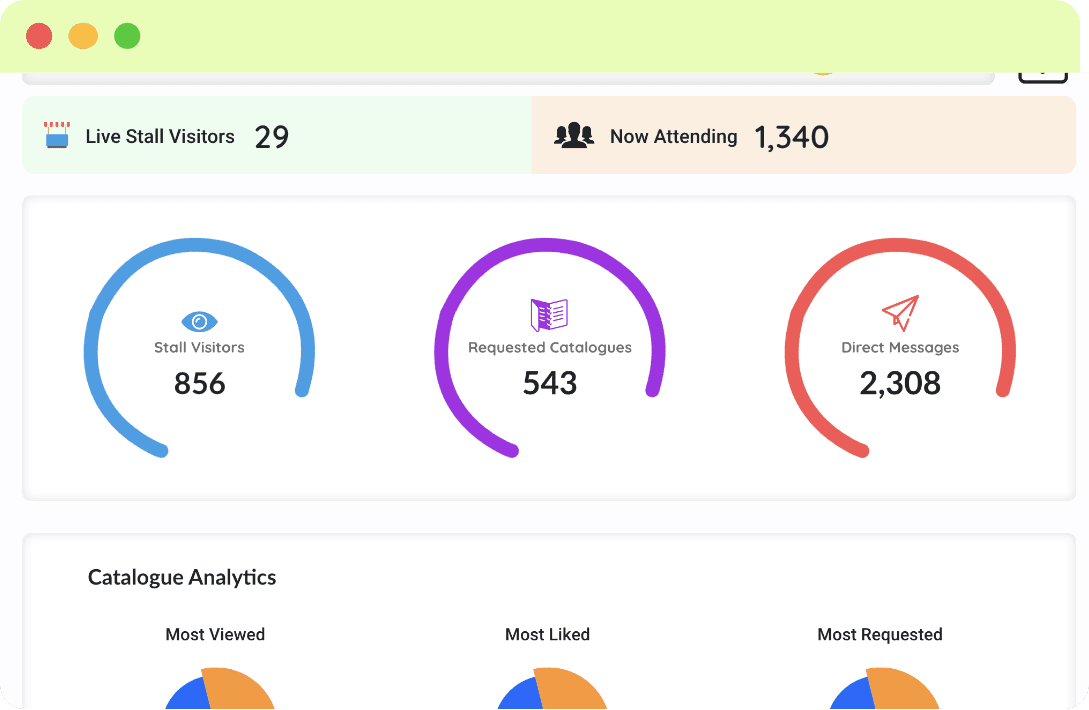The width and height of the screenshot is (1089, 710).
Task: Click the Most Liked pie chart
Action: pos(552,689)
